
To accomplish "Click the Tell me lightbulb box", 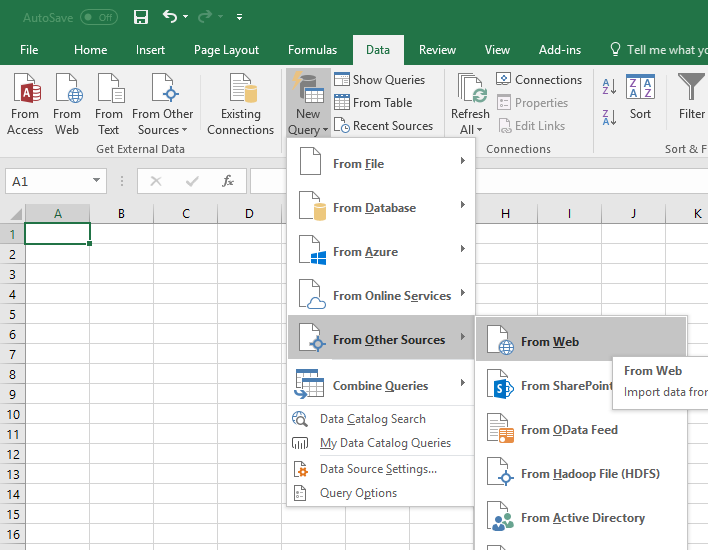I will pos(658,50).
